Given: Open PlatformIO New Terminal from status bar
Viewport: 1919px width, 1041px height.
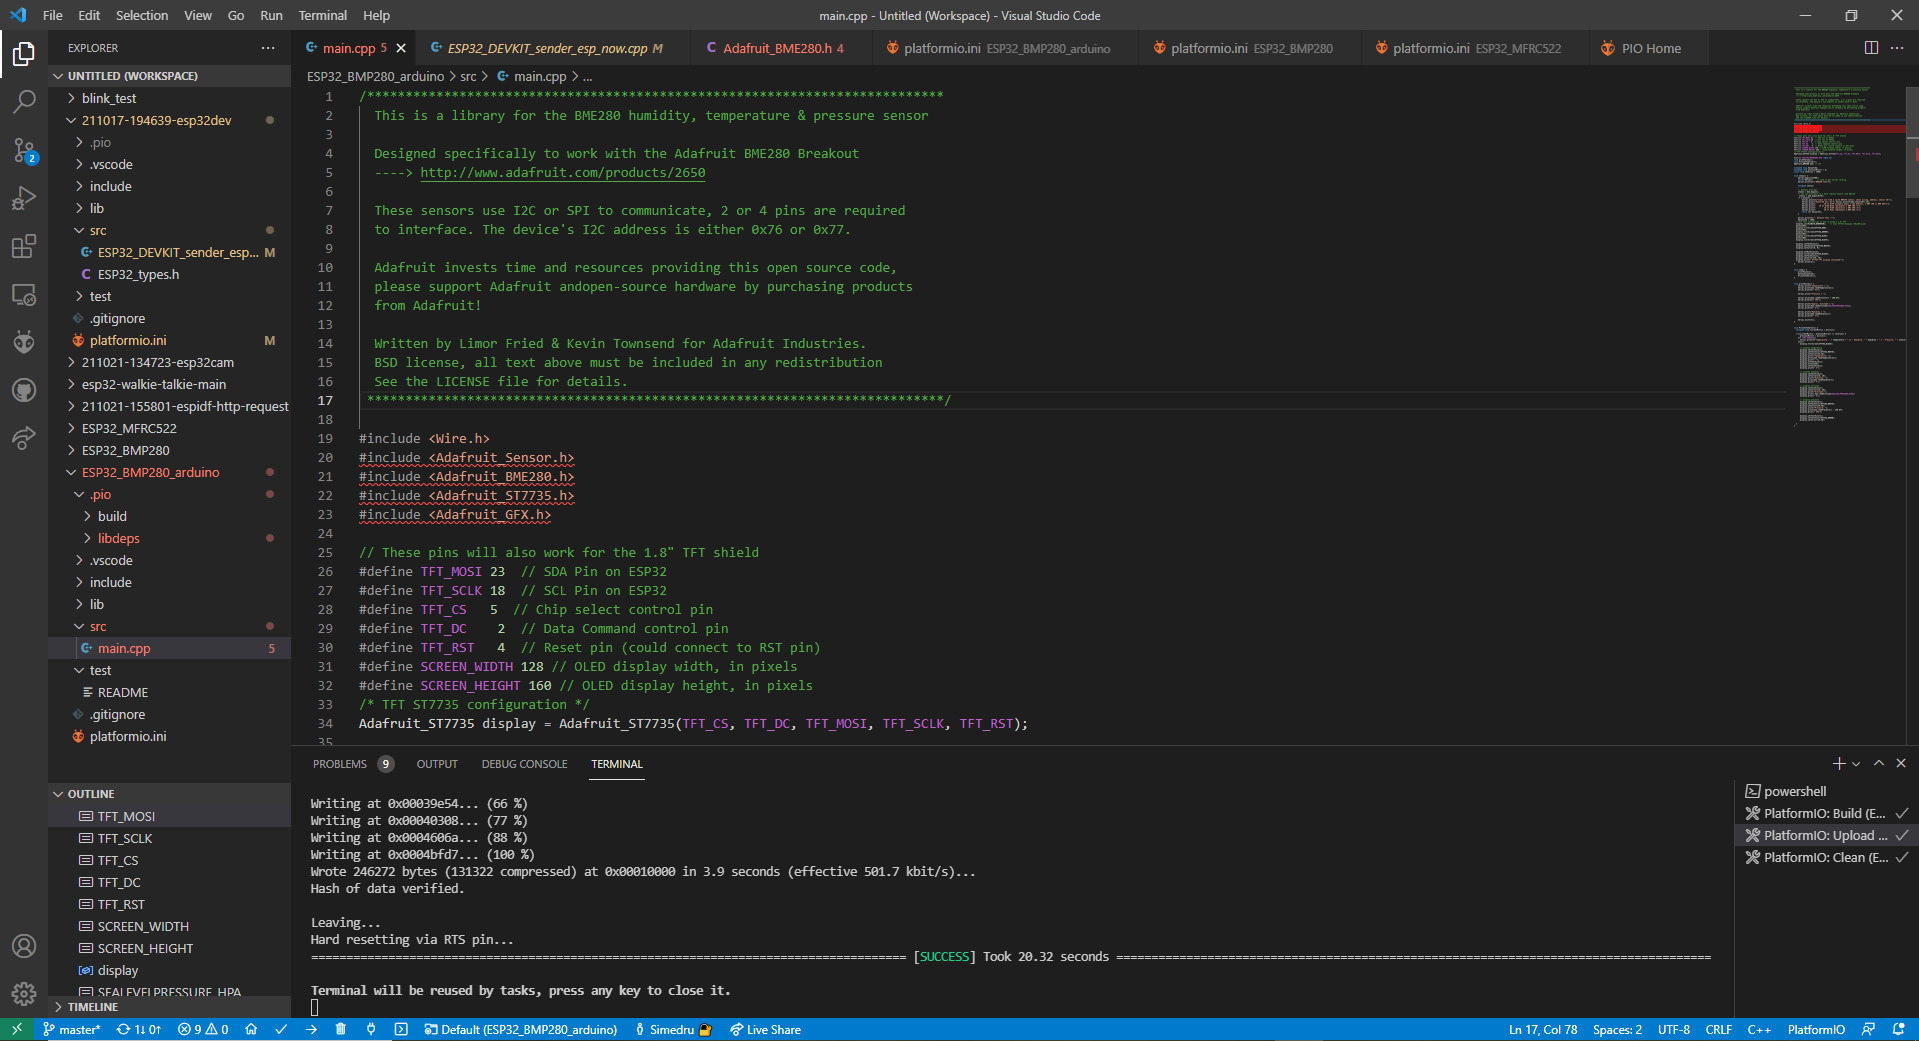Looking at the screenshot, I should tap(401, 1029).
